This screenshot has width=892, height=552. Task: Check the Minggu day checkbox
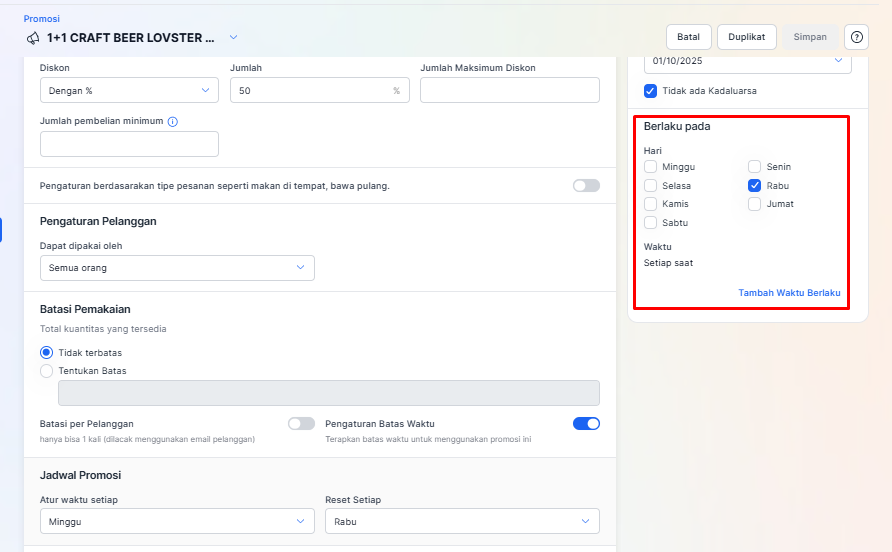[651, 167]
